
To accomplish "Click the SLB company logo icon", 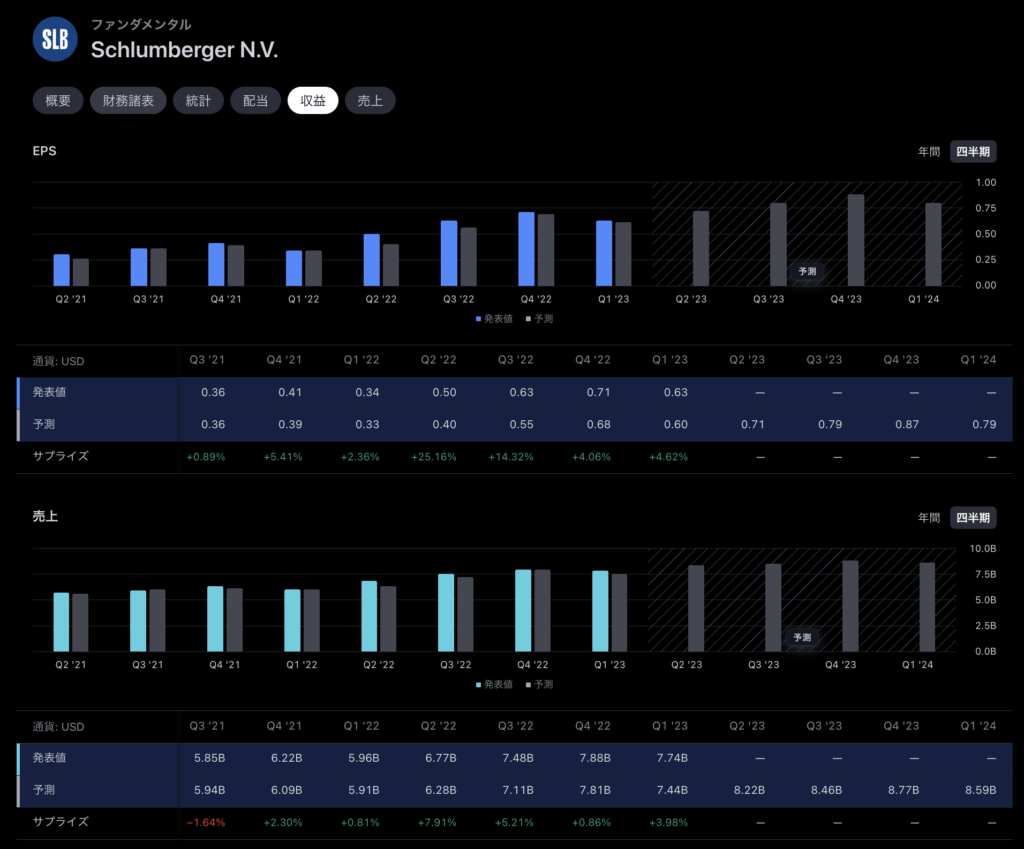I will click(x=55, y=39).
